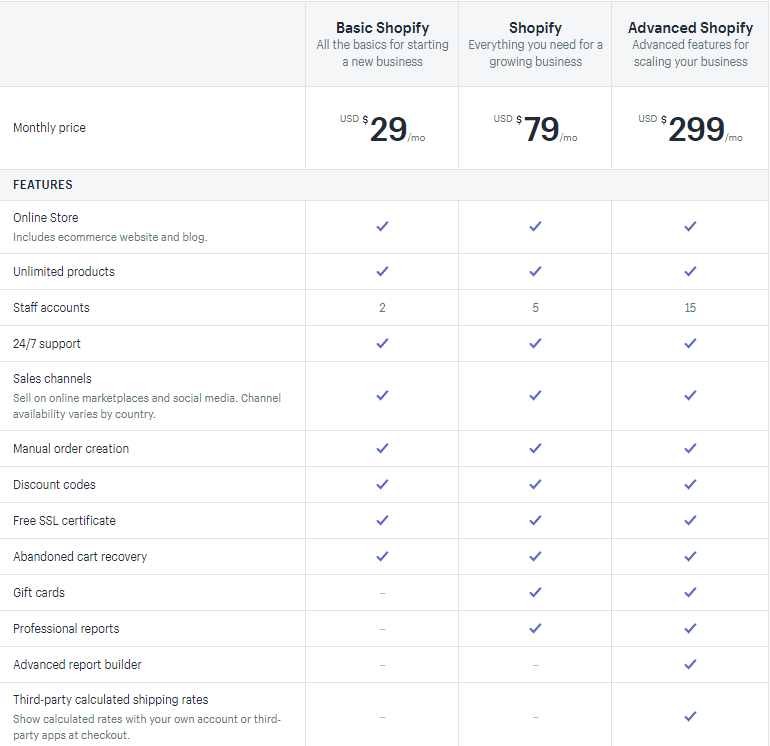Click the Staff accounts value 15
This screenshot has height=746, width=770.
690,307
